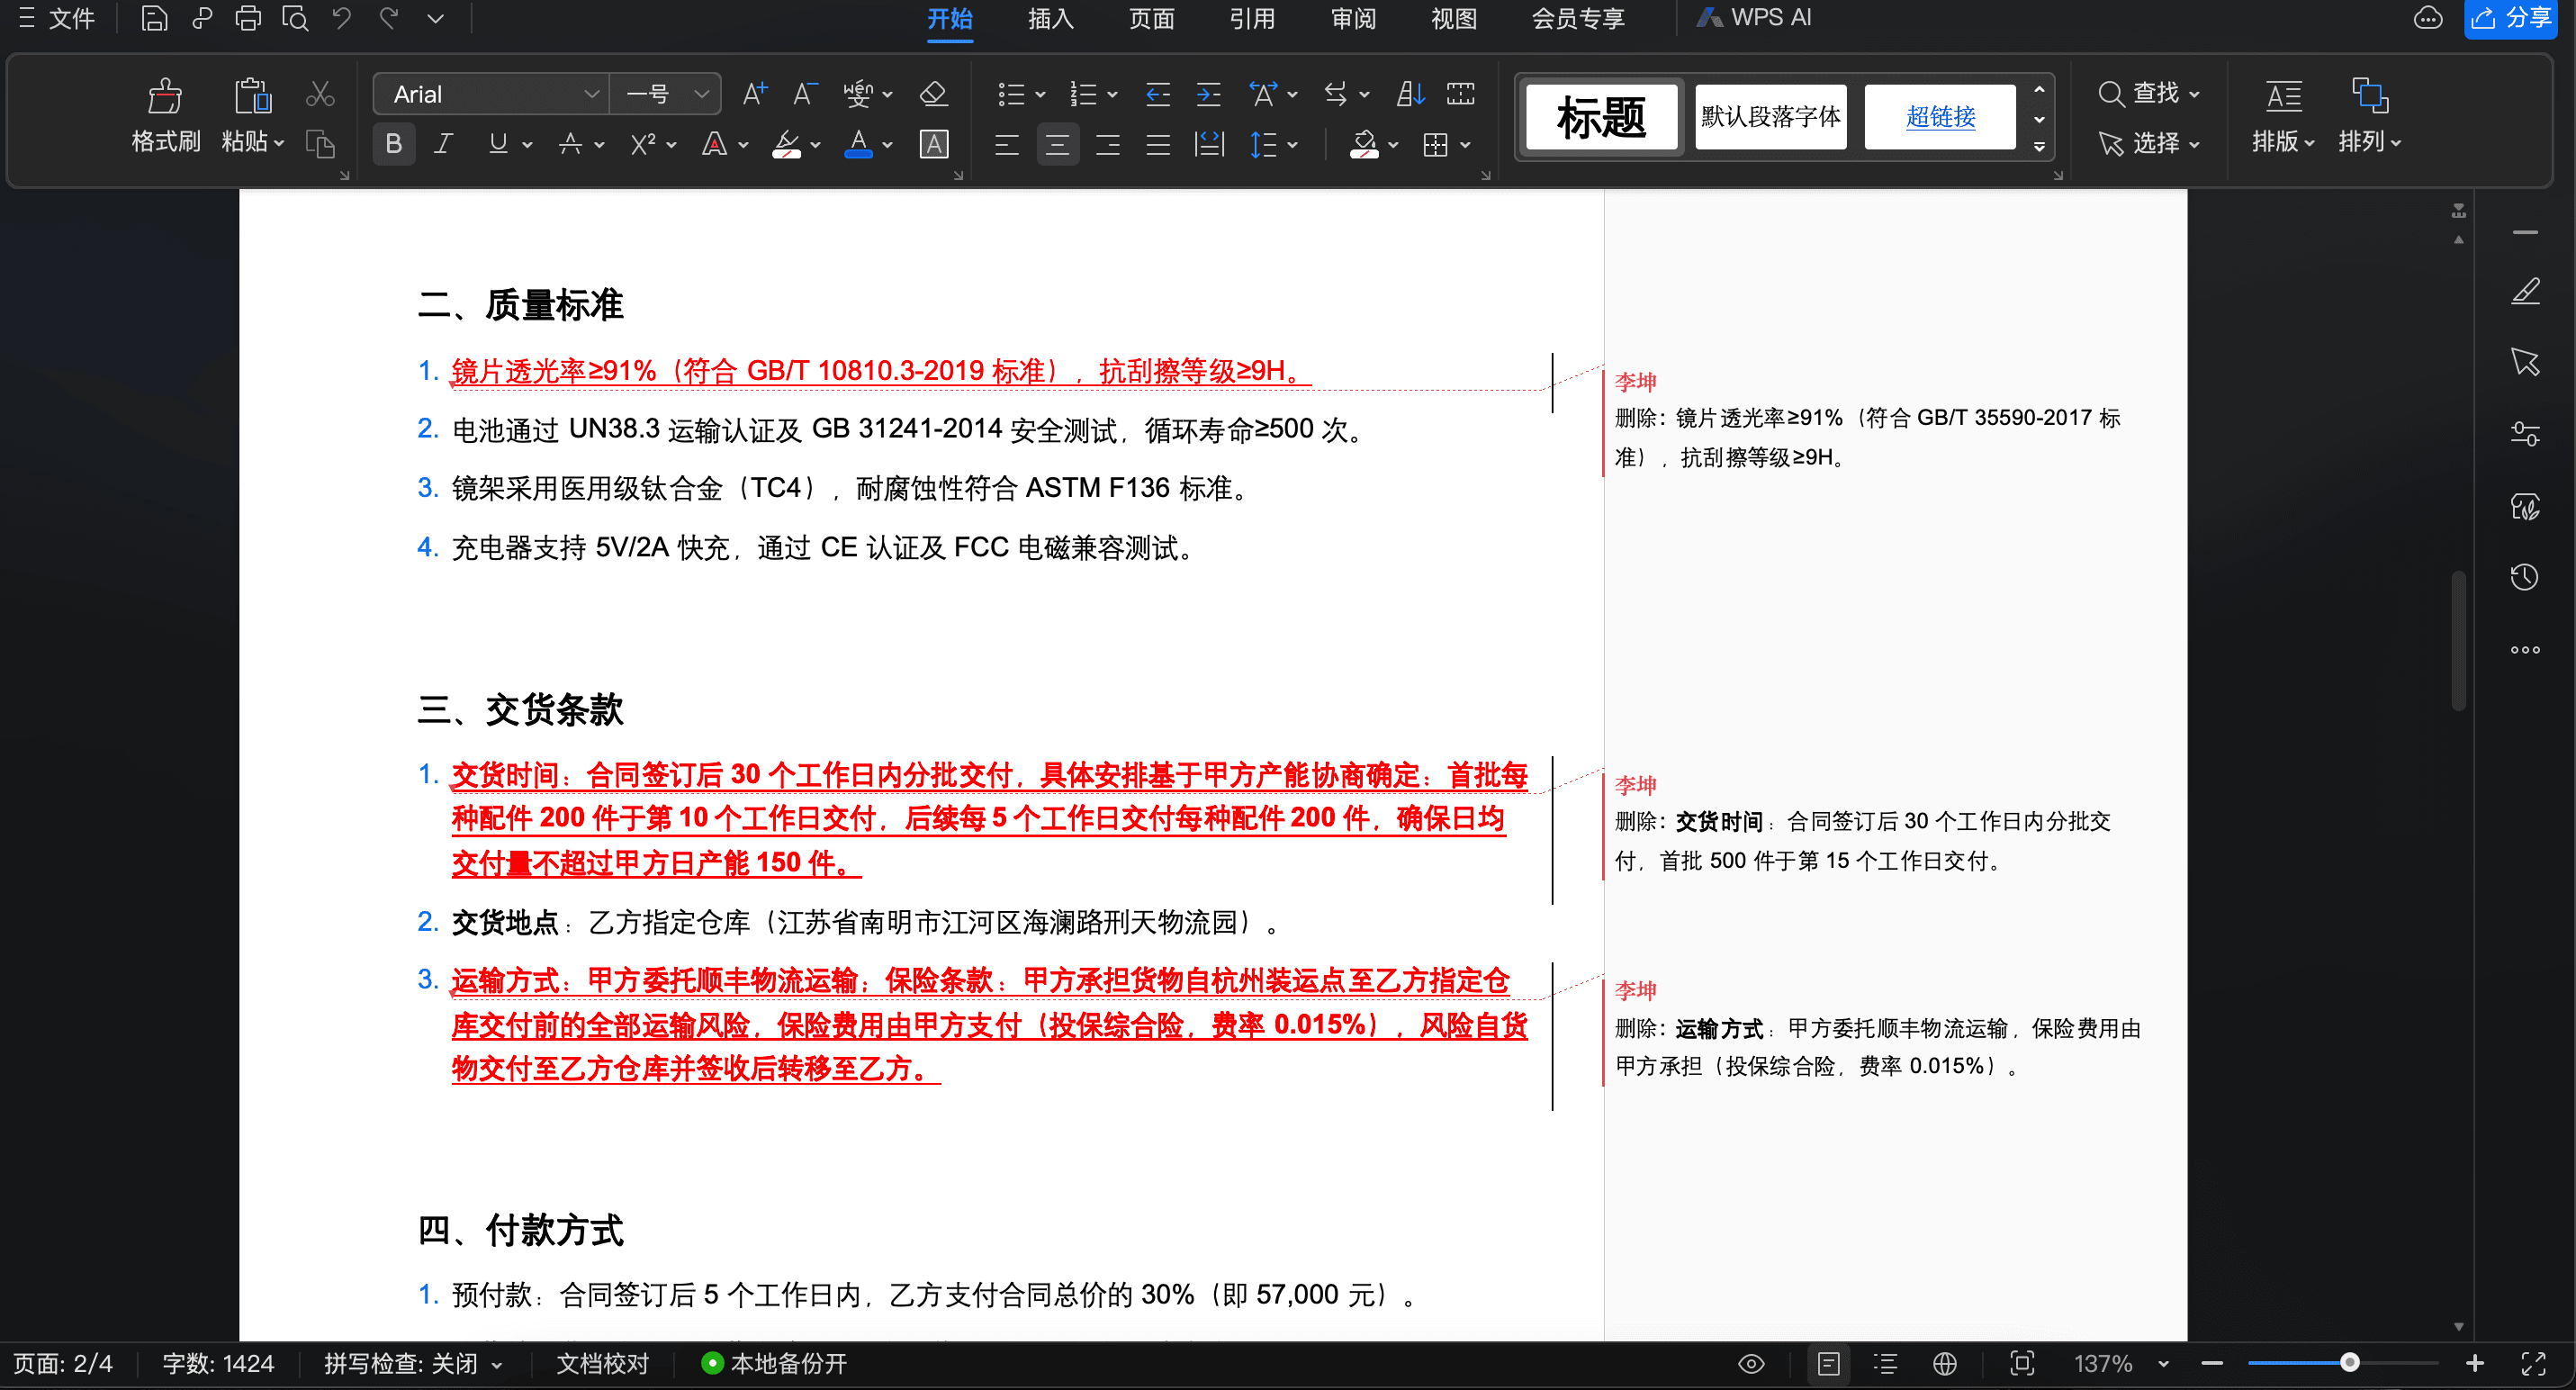2576x1390 pixels.
Task: Toggle Underline formatting
Action: [x=497, y=144]
